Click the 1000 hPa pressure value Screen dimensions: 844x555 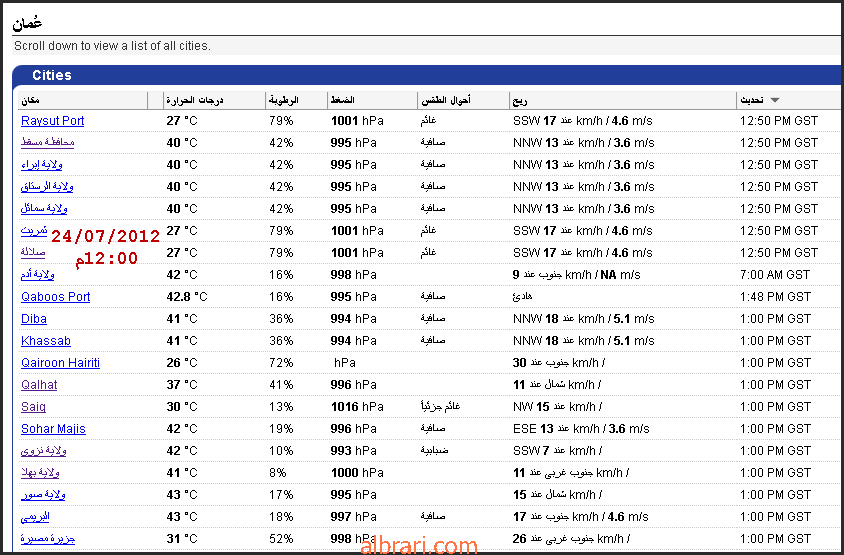tap(357, 473)
